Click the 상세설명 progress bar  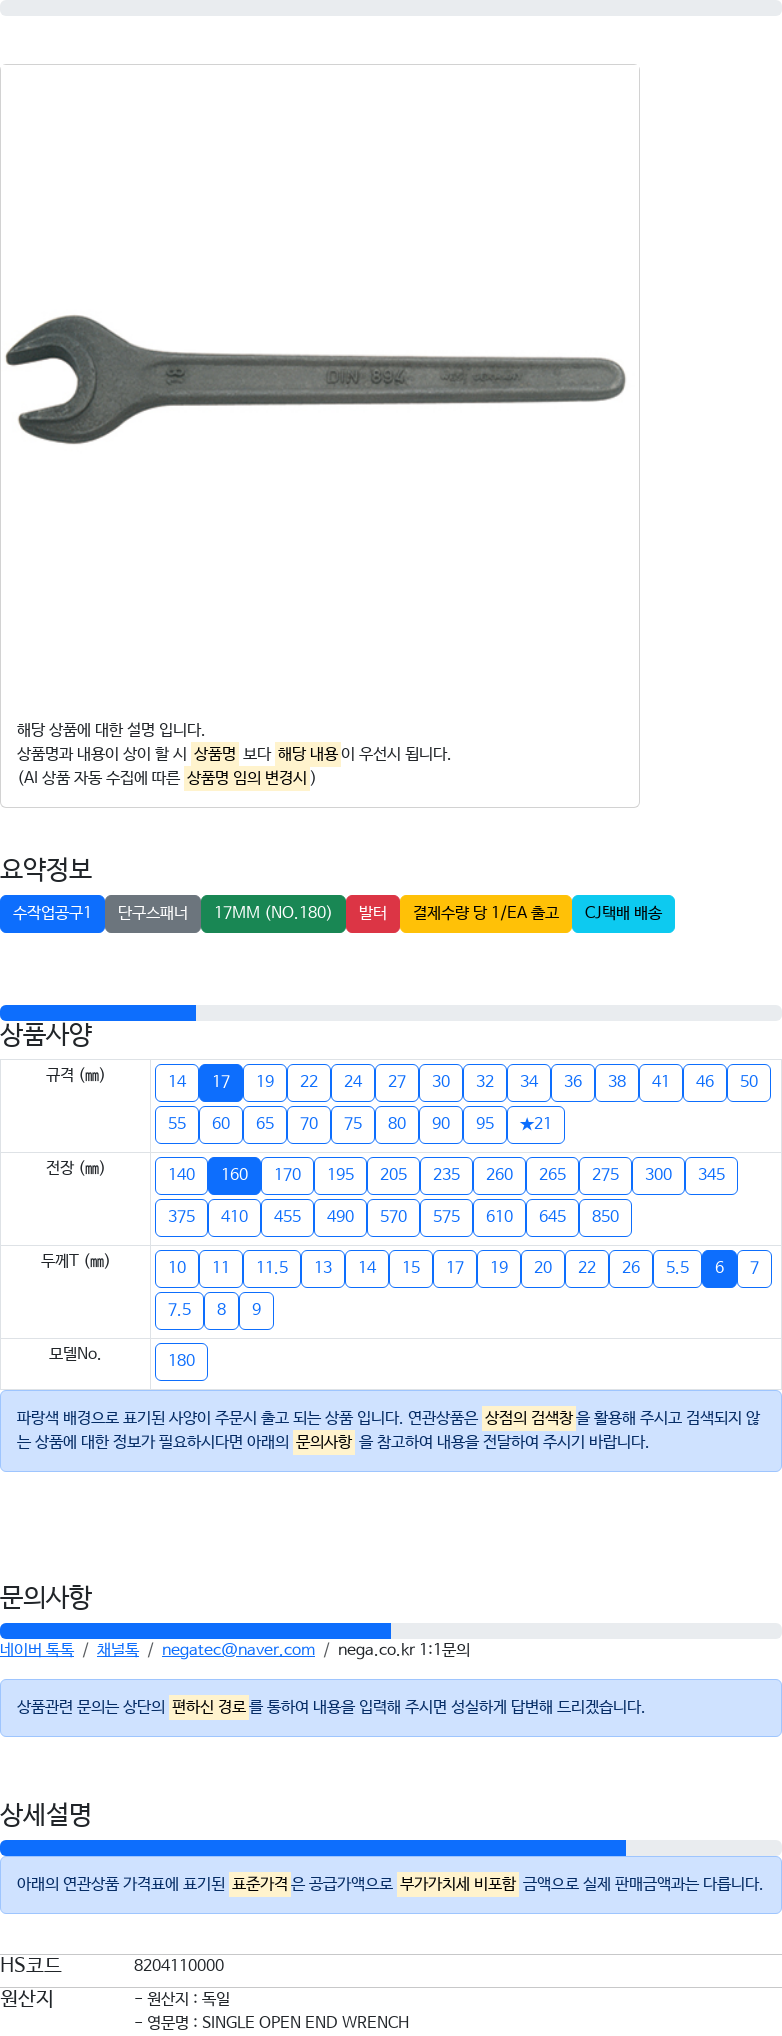click(313, 1848)
